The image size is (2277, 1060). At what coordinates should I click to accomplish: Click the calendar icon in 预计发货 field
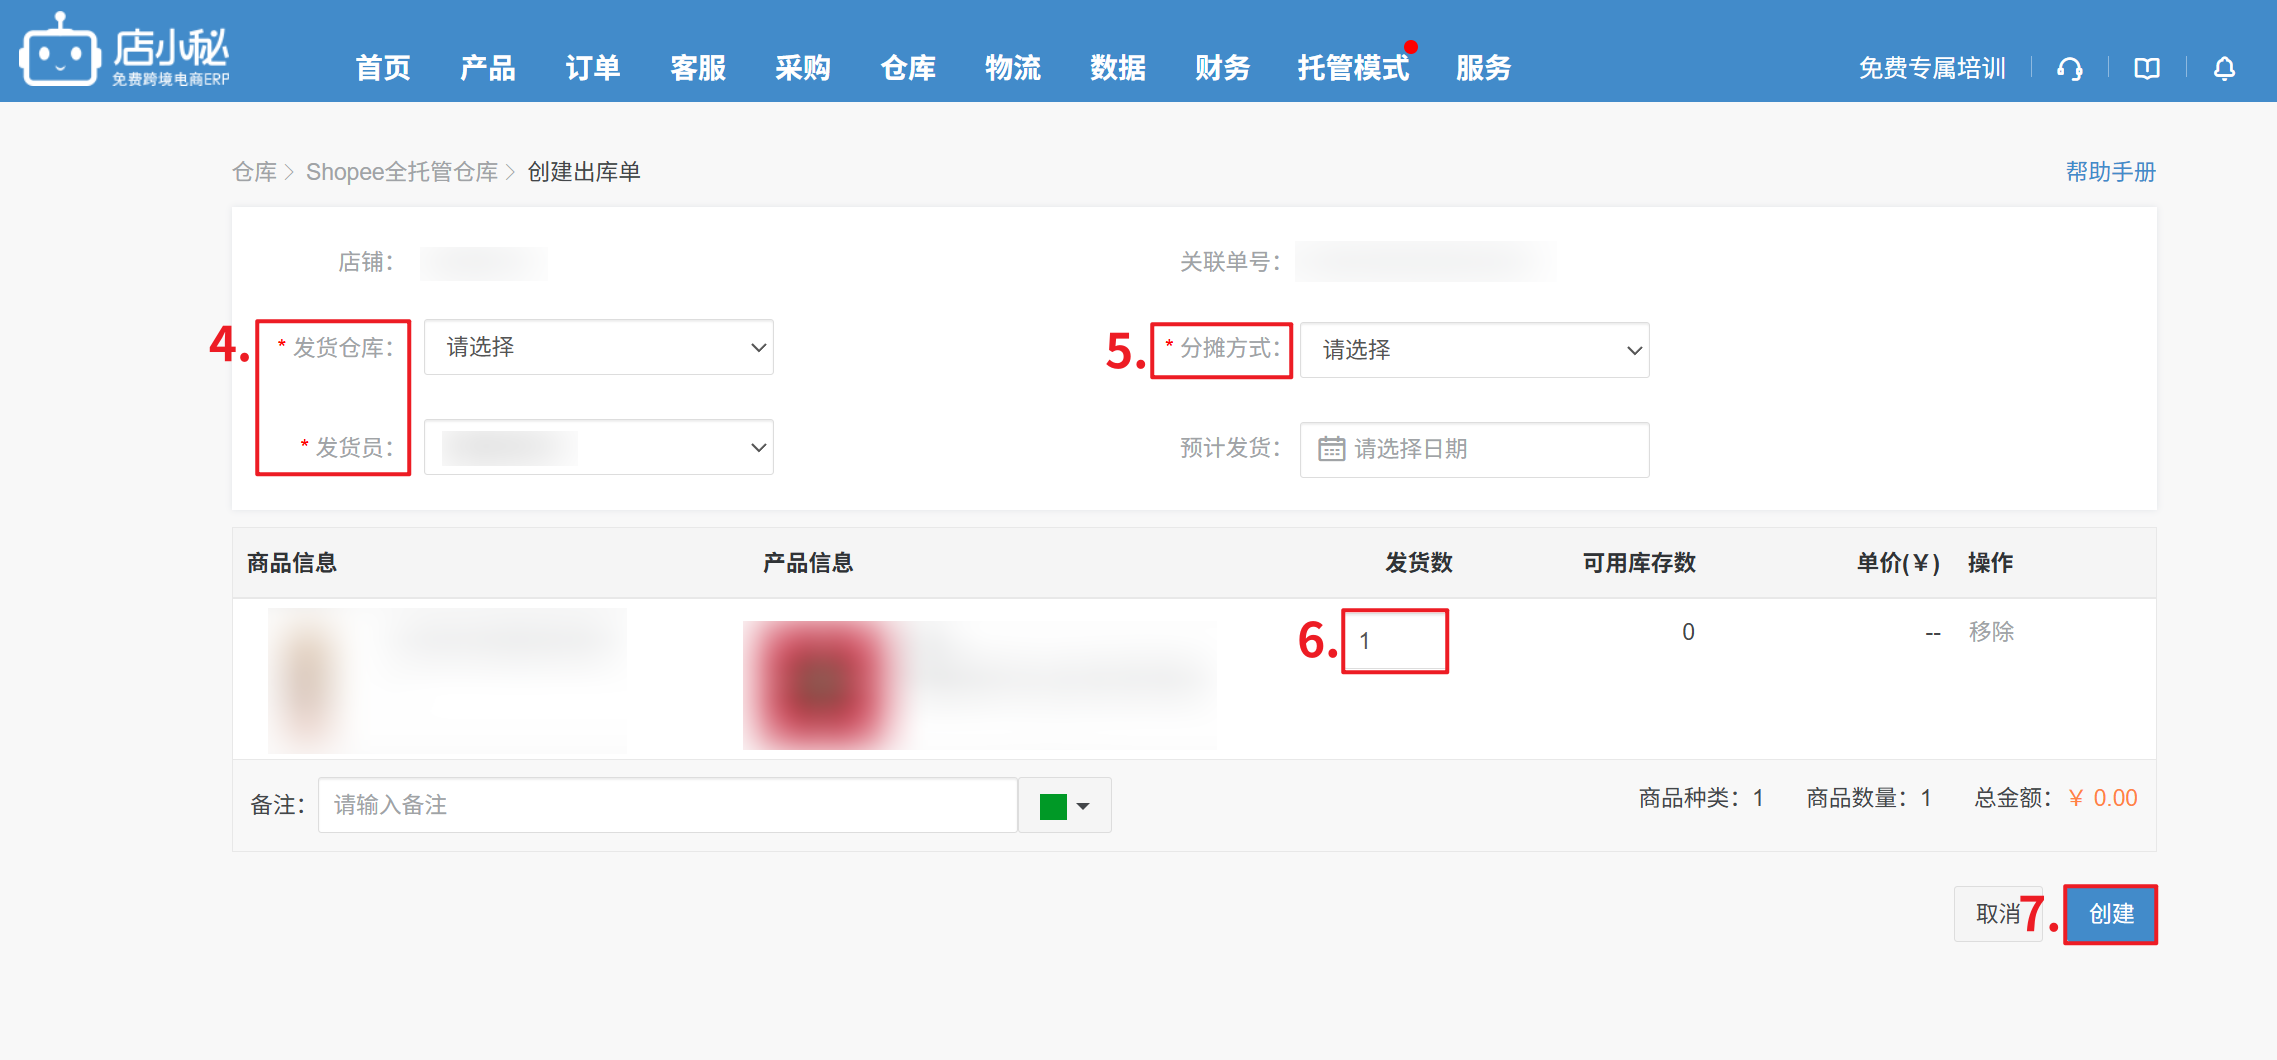(x=1331, y=449)
